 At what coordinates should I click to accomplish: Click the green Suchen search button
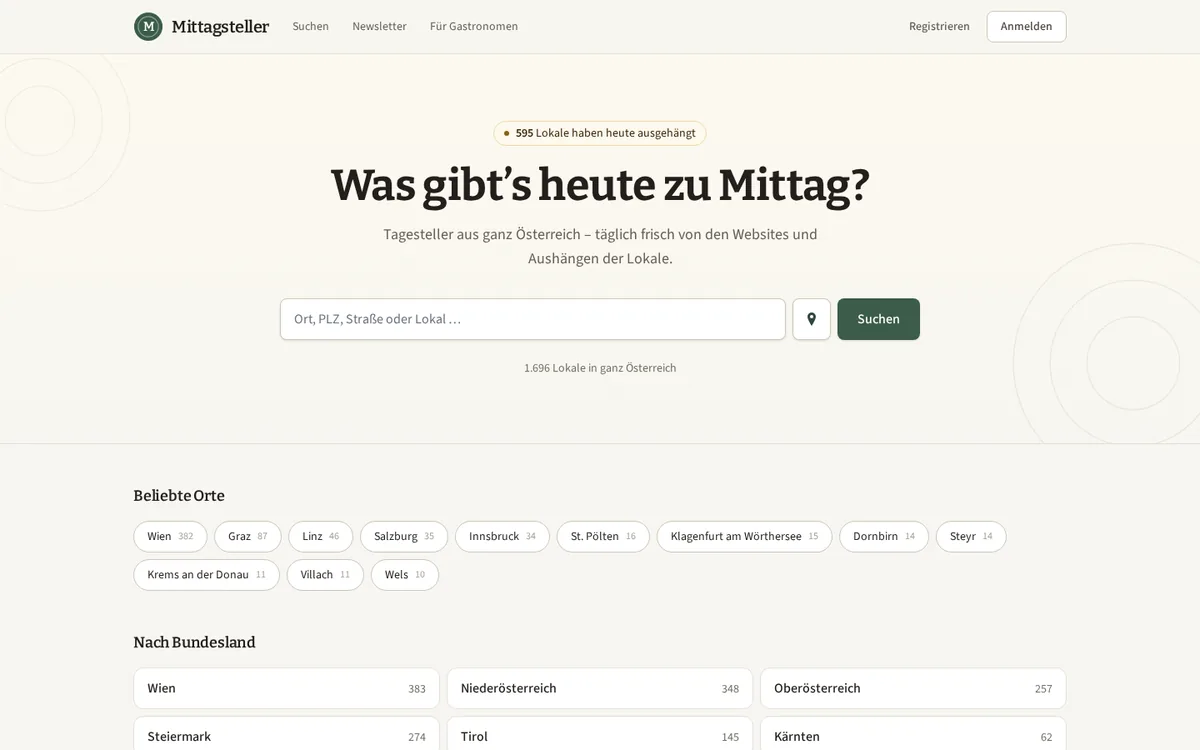click(x=878, y=319)
